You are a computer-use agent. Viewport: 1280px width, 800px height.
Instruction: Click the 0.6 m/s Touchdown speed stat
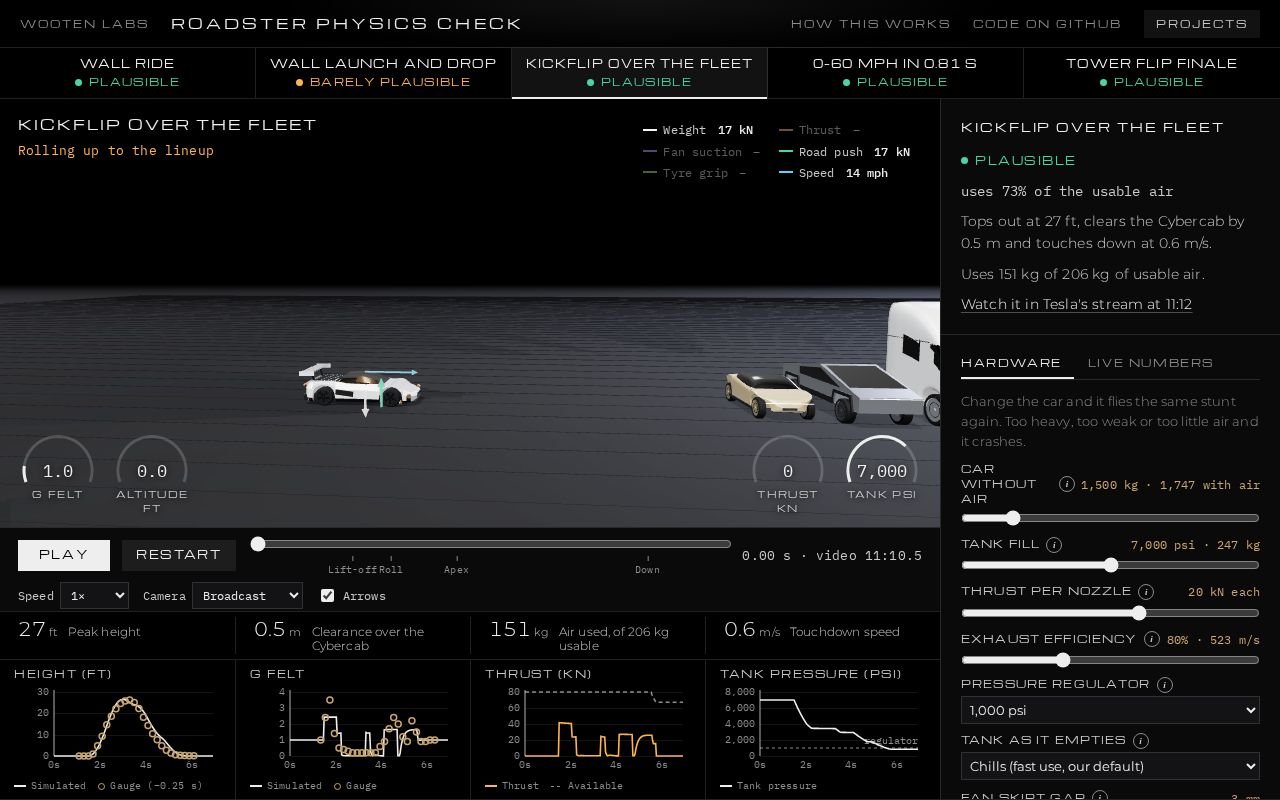pyautogui.click(x=823, y=635)
